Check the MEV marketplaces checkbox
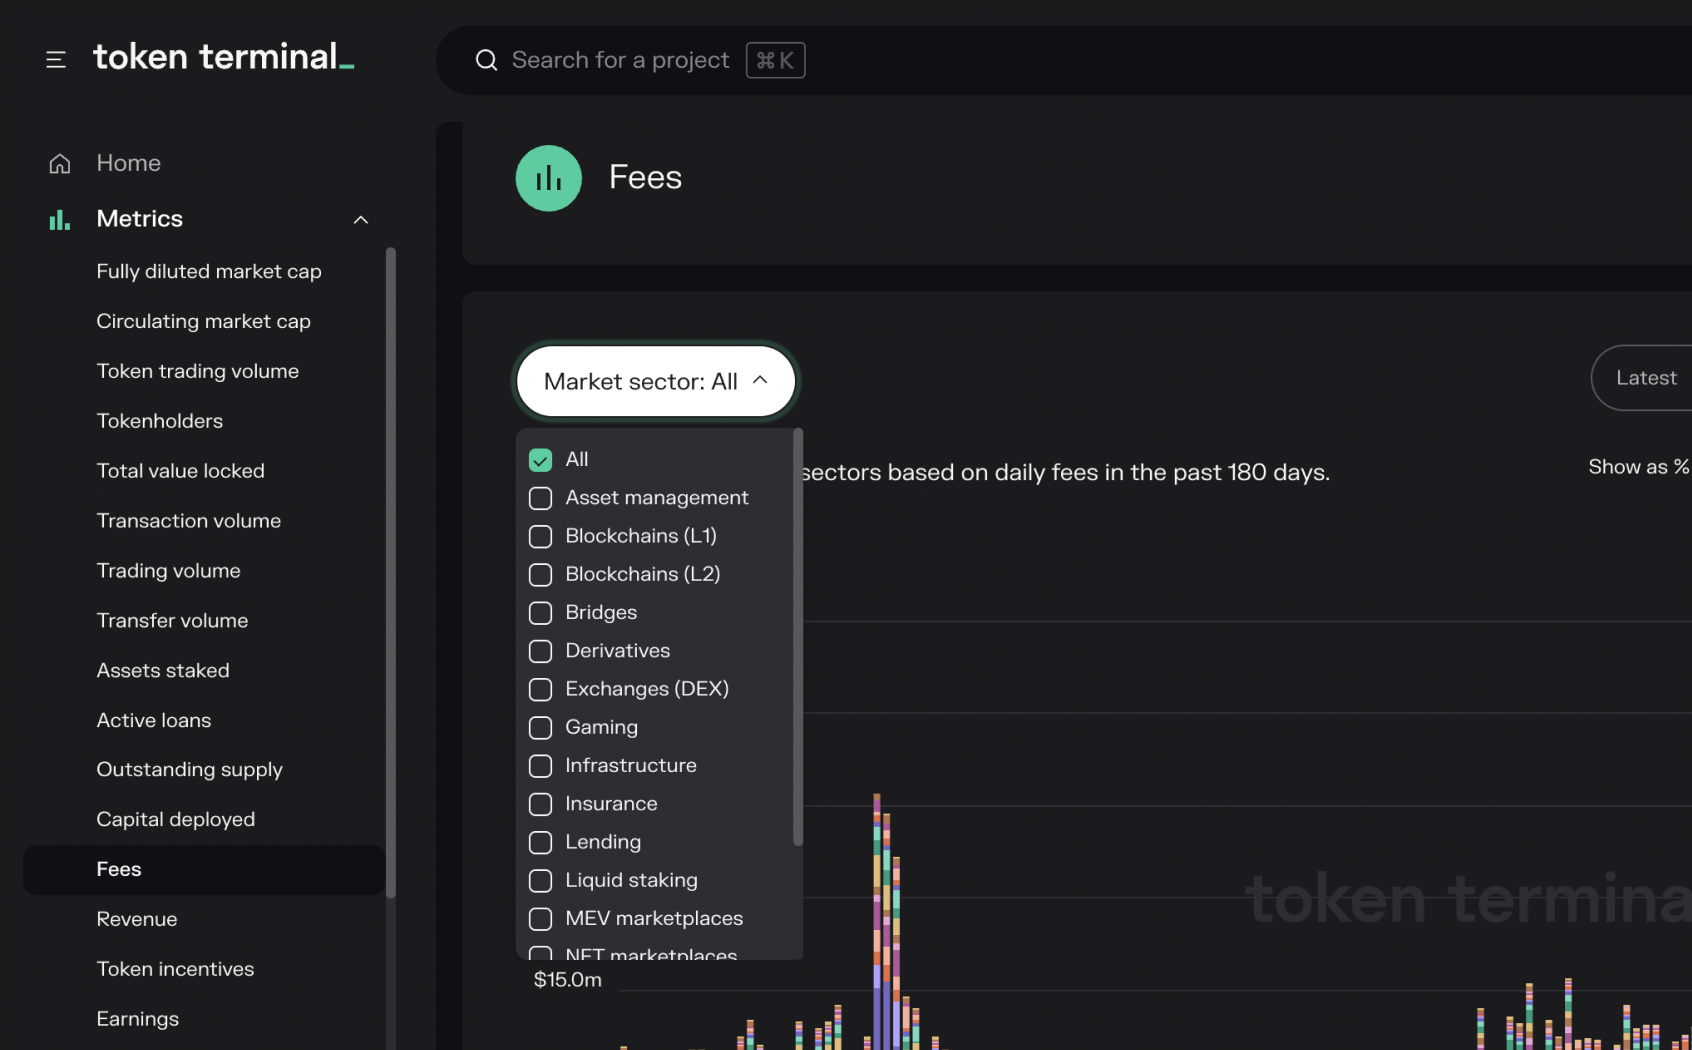 click(540, 919)
